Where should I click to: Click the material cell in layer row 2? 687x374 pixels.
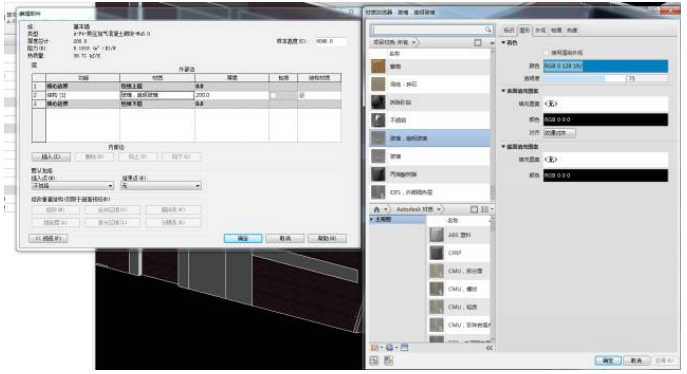[x=157, y=95]
